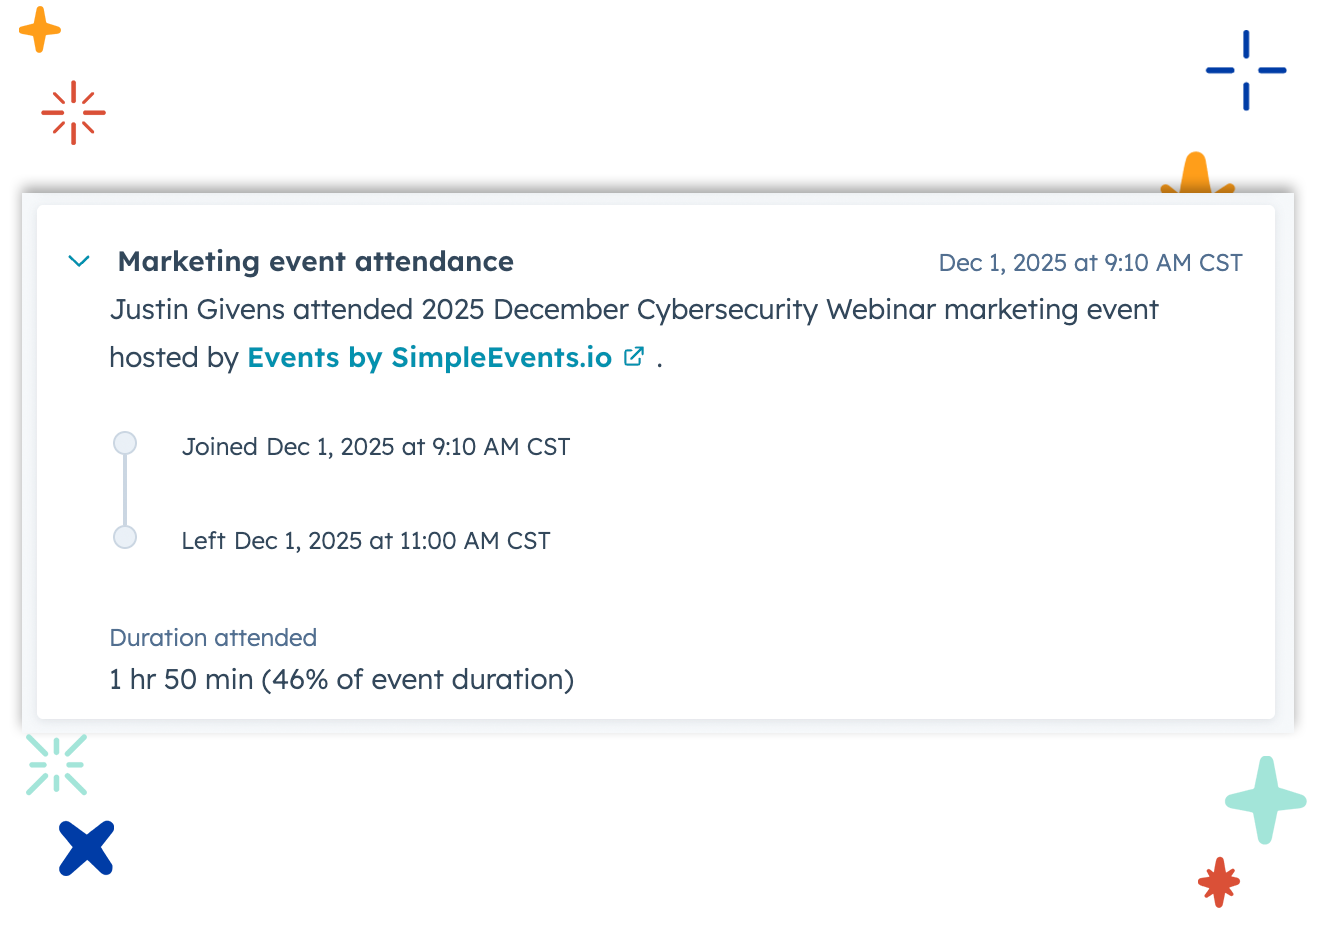Click the vertical line connecting timeline markers

(x=125, y=490)
